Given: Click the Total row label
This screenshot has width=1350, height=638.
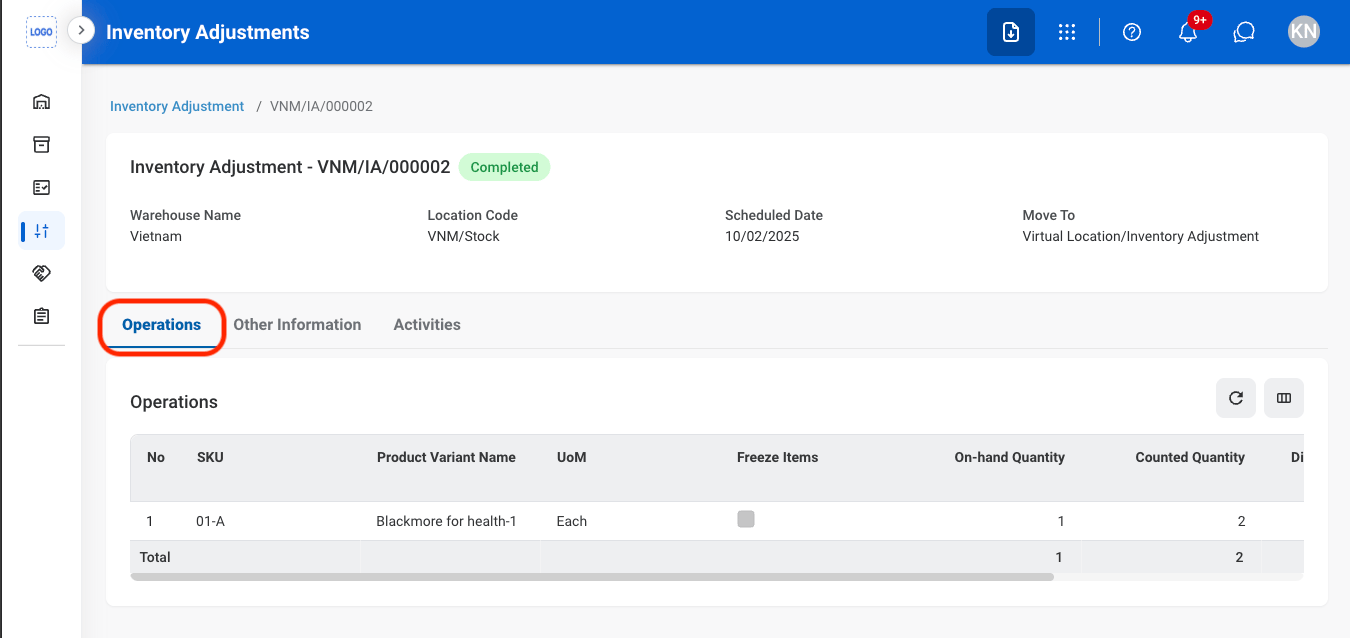Looking at the screenshot, I should [x=155, y=557].
